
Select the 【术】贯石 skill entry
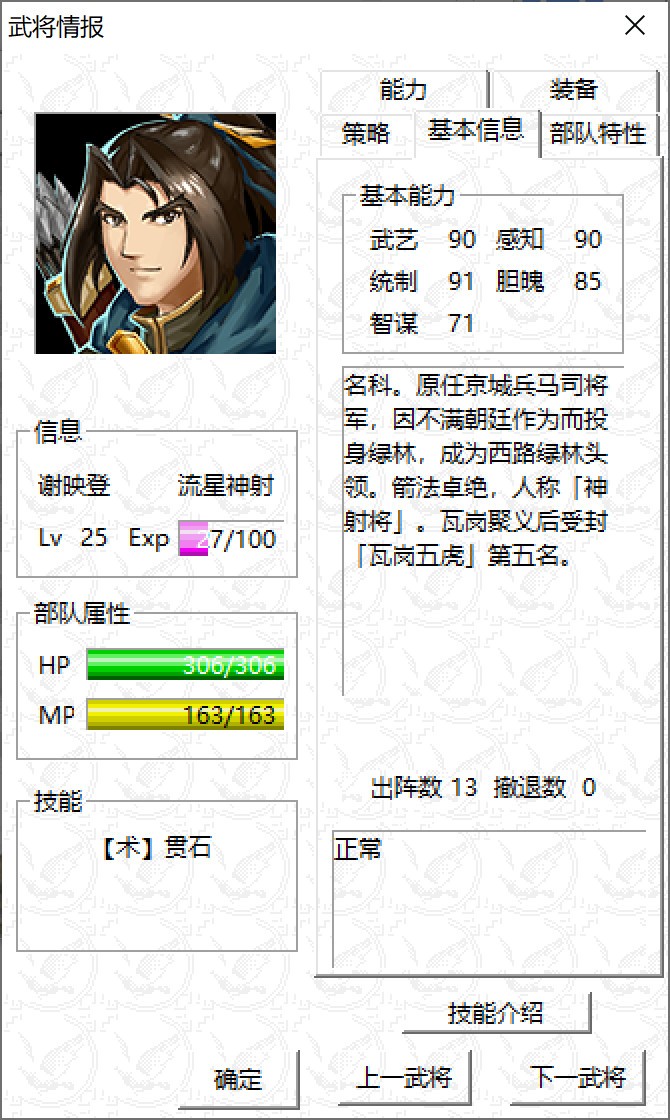pyautogui.click(x=157, y=848)
